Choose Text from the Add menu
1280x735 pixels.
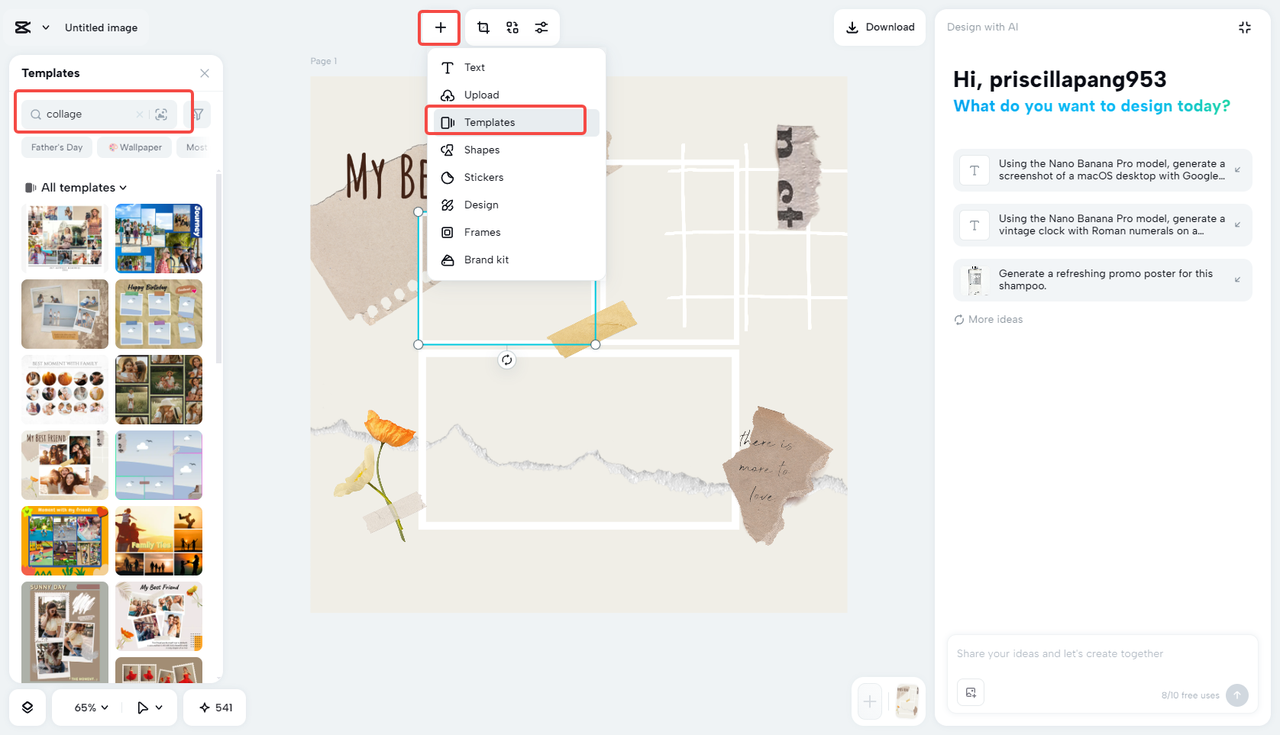(516, 68)
